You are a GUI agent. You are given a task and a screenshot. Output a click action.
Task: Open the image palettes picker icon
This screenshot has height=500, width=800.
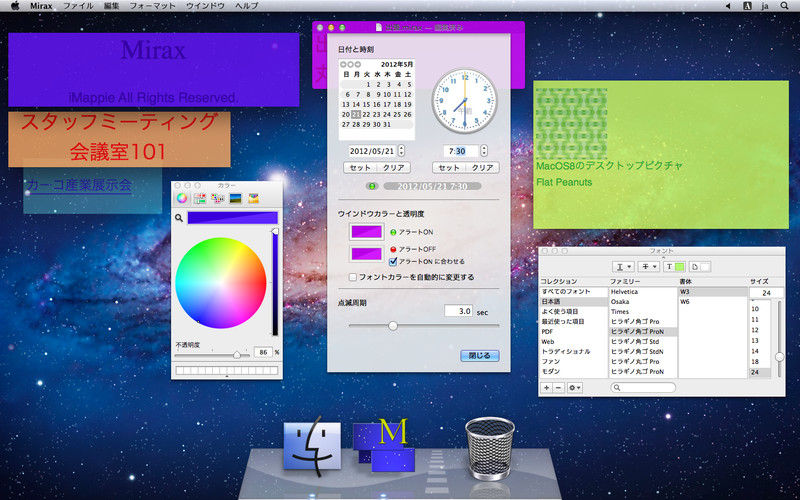point(235,198)
